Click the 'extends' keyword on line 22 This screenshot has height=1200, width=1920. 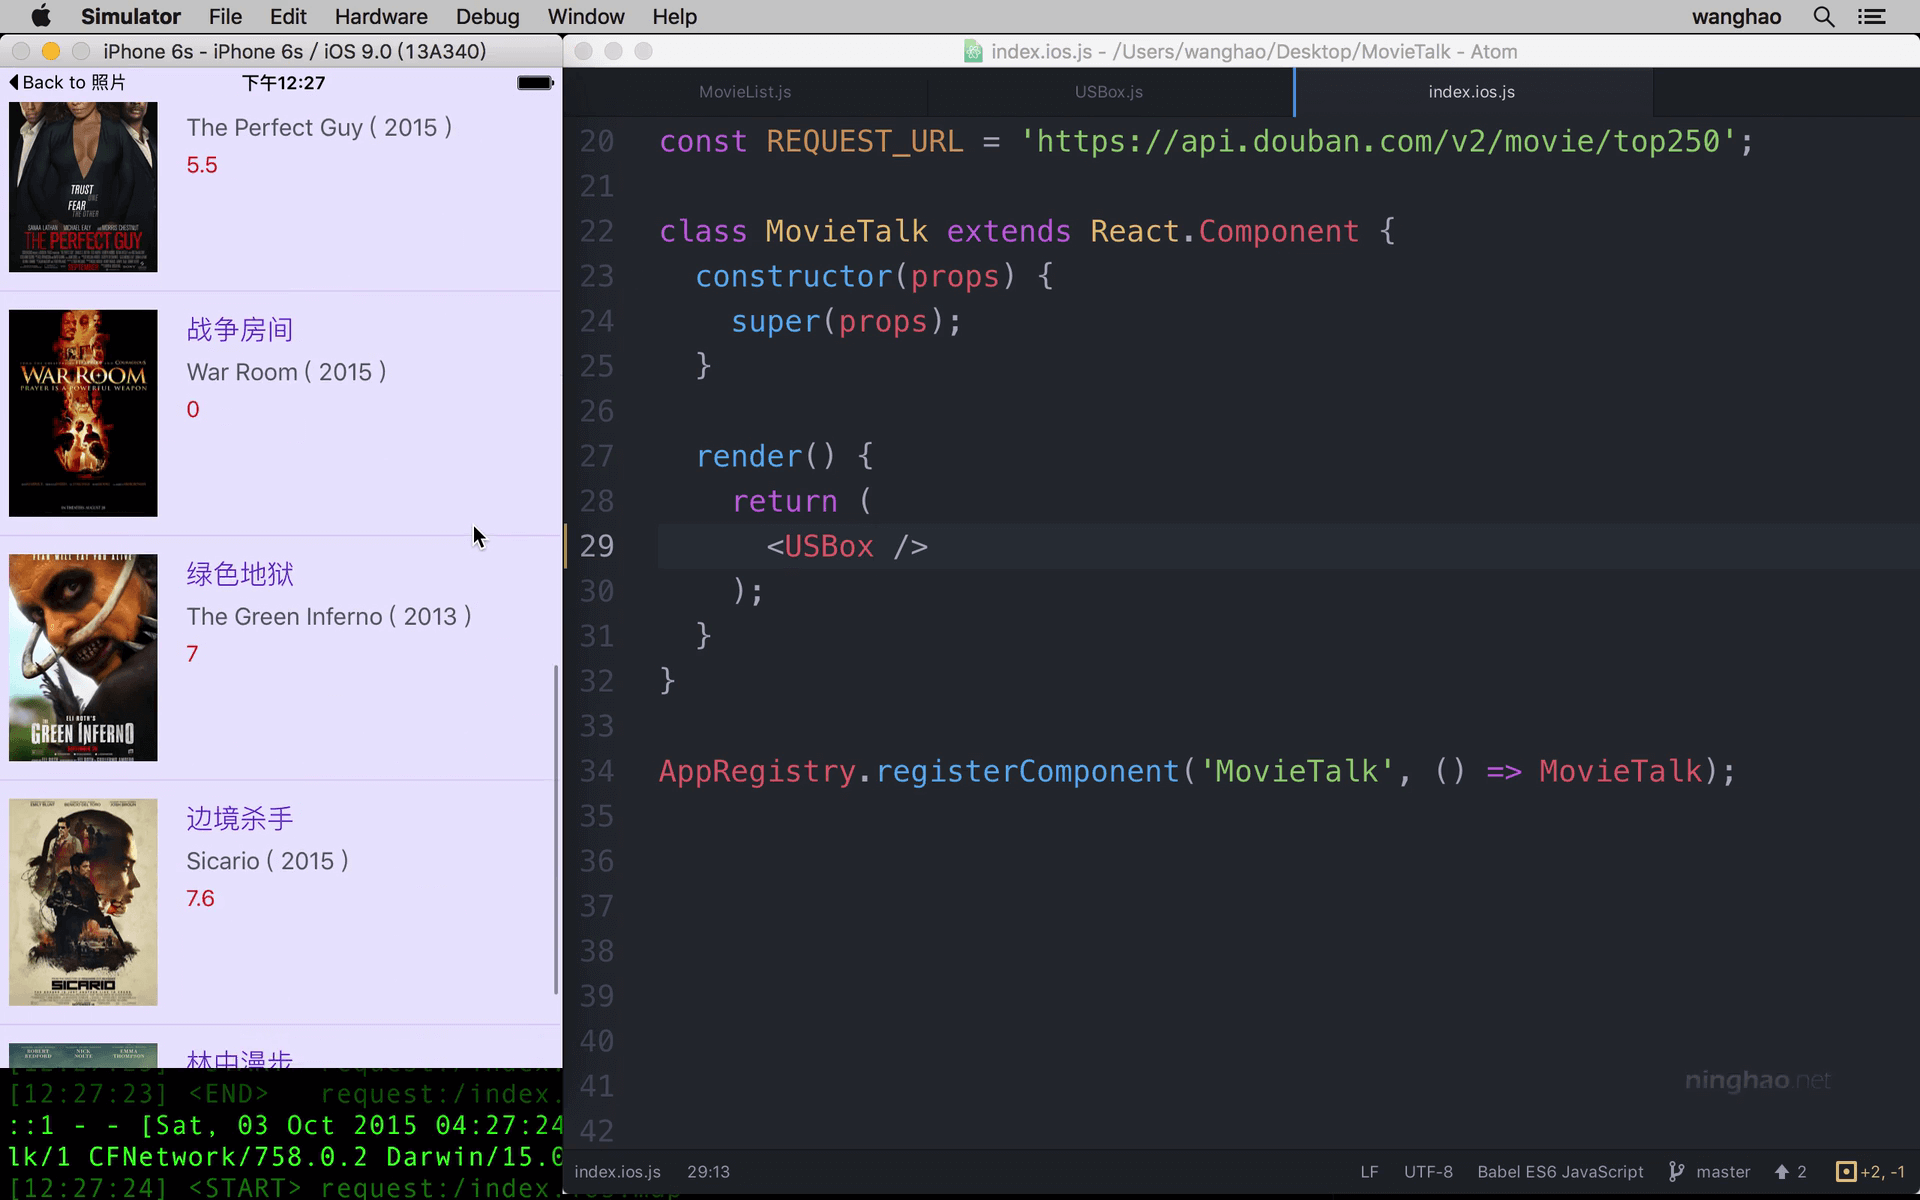tap(1008, 232)
